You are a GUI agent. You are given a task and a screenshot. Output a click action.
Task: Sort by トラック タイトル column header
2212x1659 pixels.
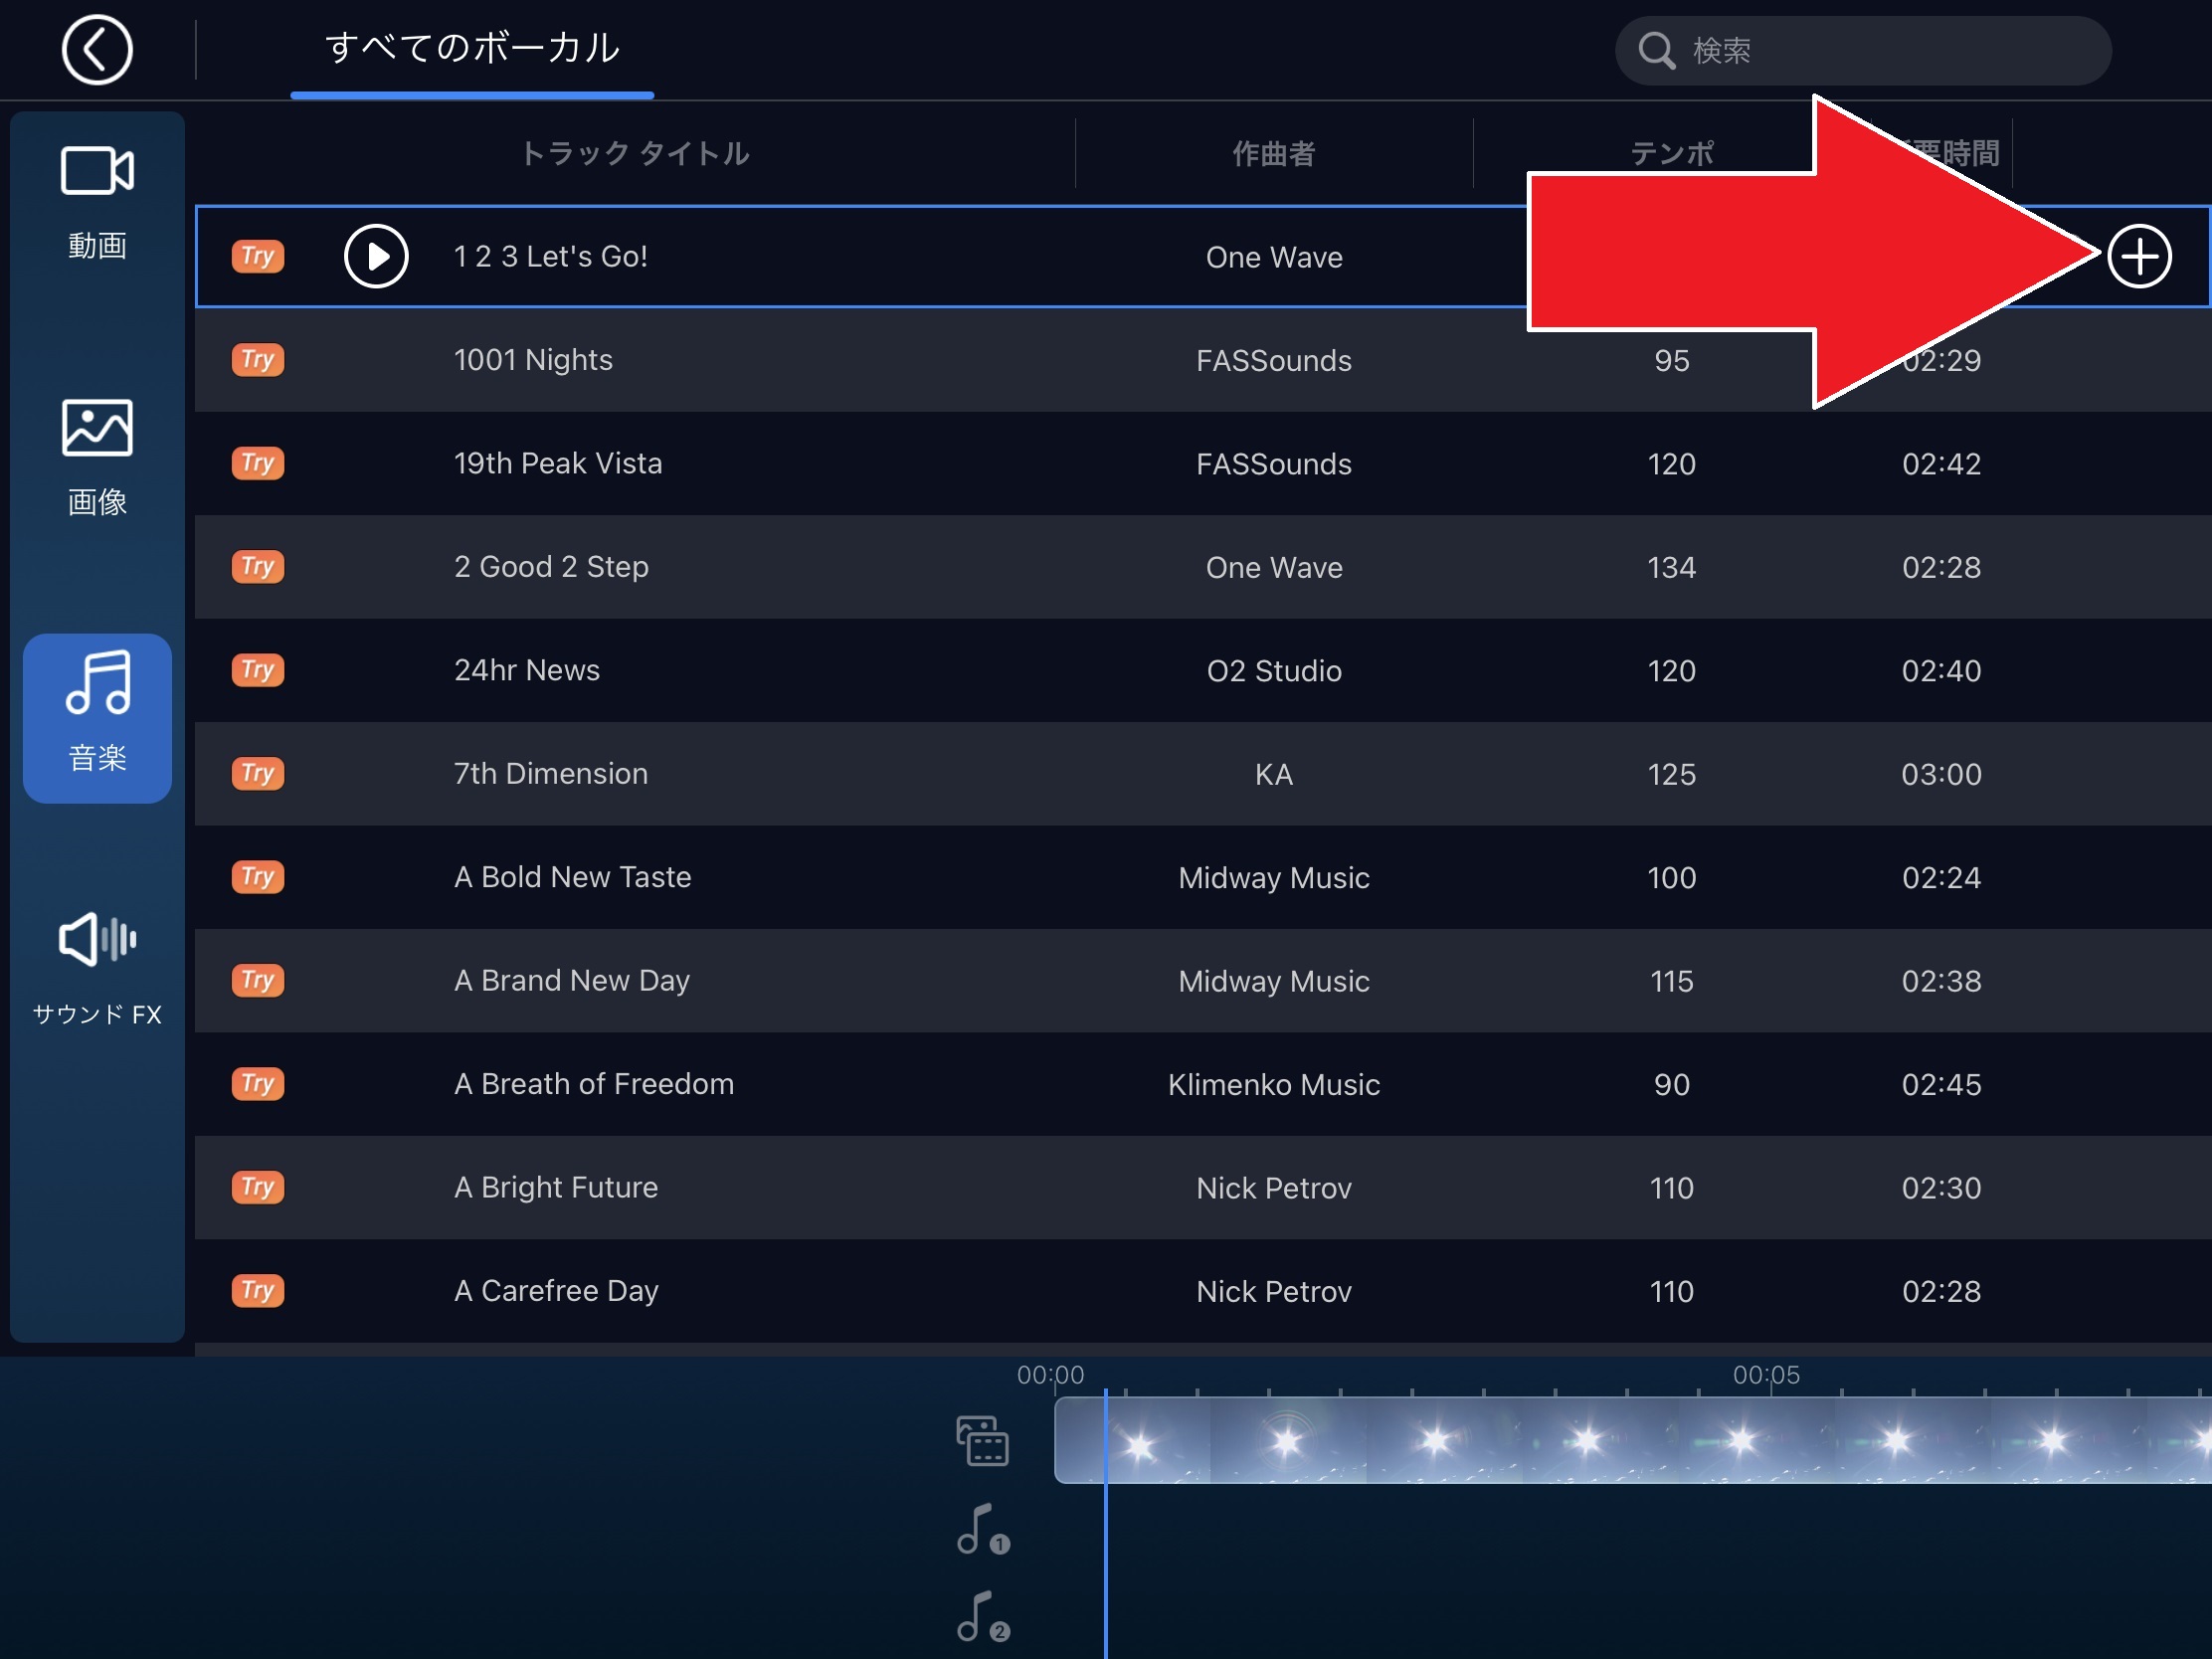click(635, 153)
